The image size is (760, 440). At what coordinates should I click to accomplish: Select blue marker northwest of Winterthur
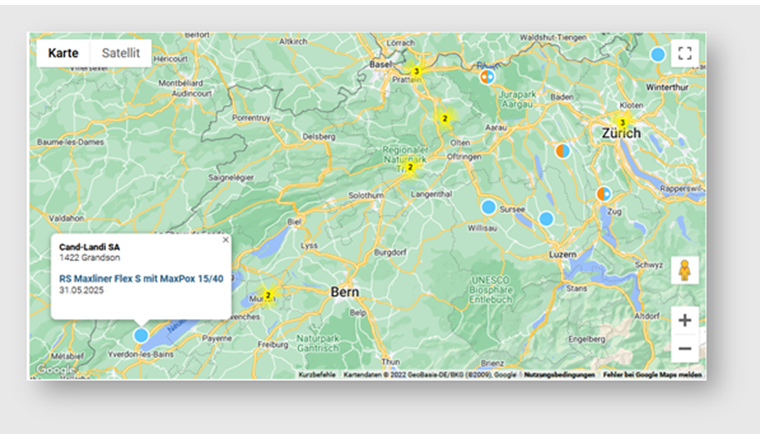click(x=657, y=54)
